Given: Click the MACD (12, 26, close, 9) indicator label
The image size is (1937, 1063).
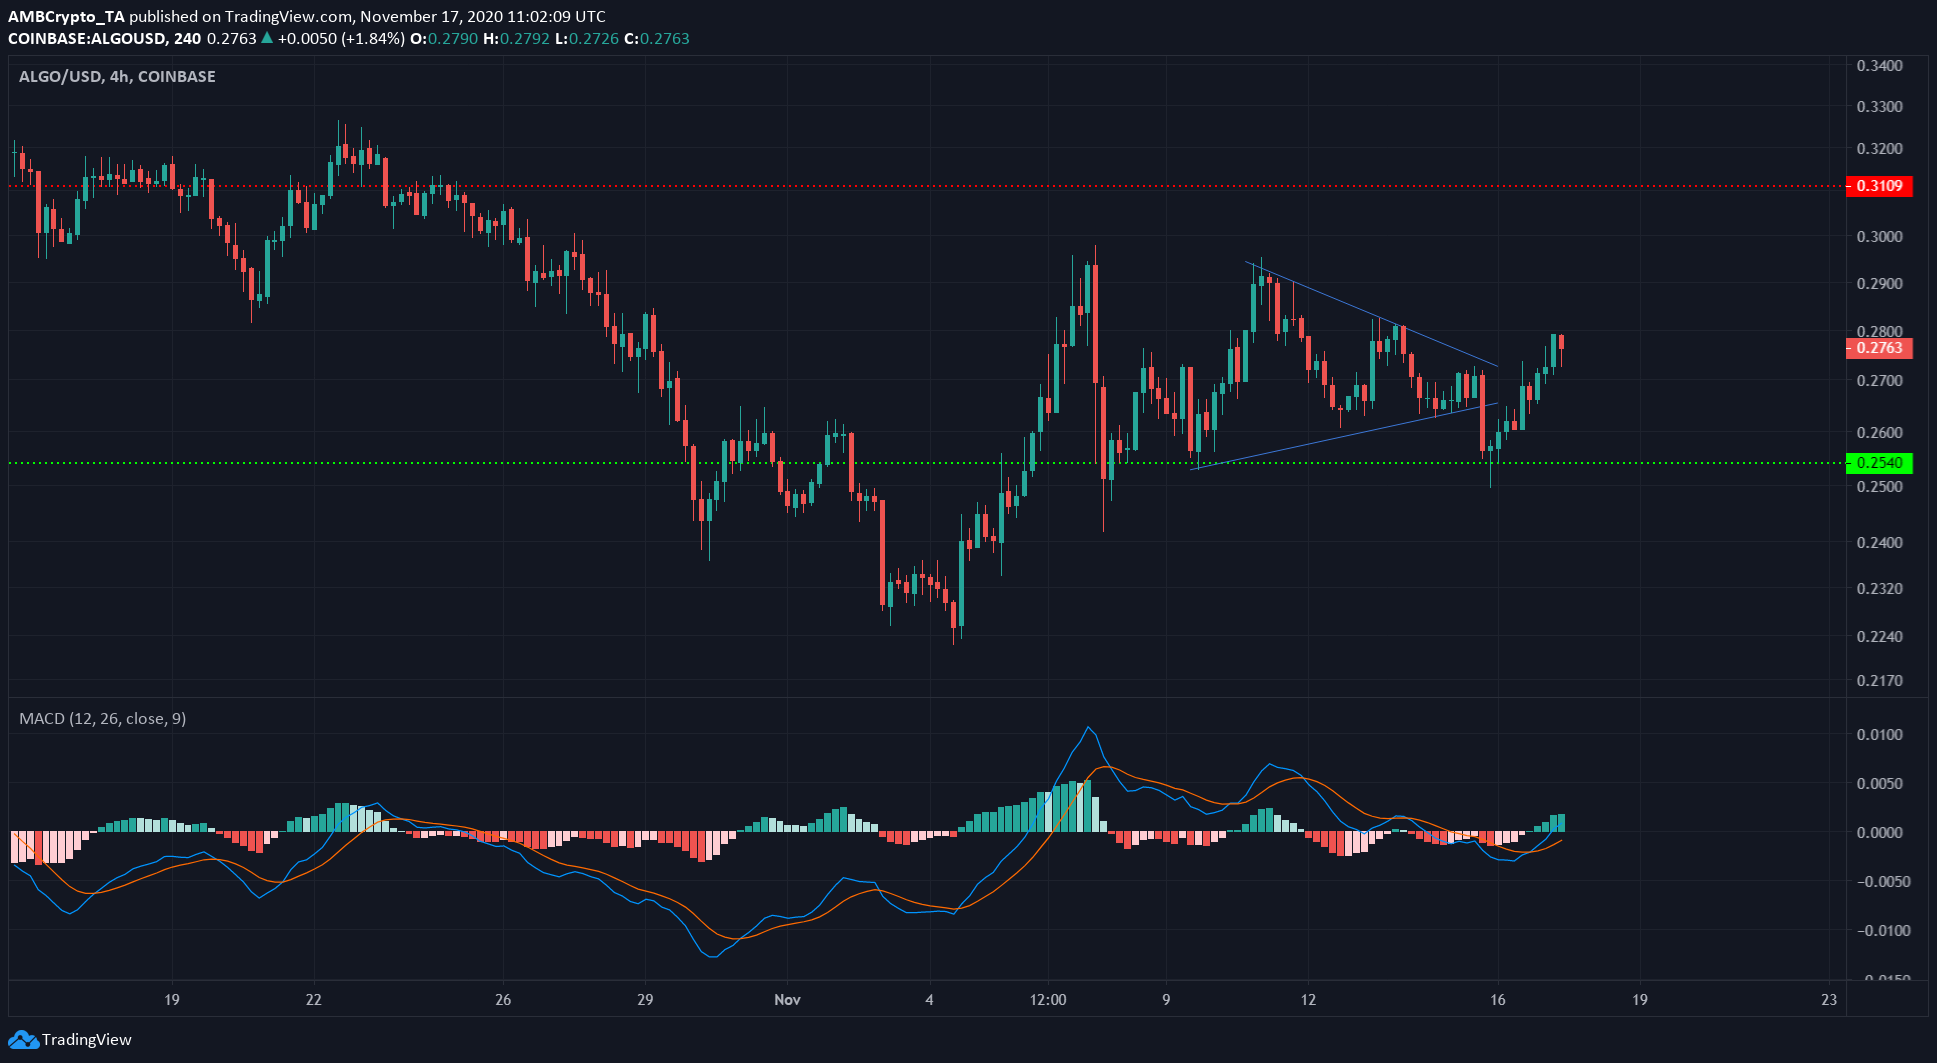Looking at the screenshot, I should click(102, 718).
